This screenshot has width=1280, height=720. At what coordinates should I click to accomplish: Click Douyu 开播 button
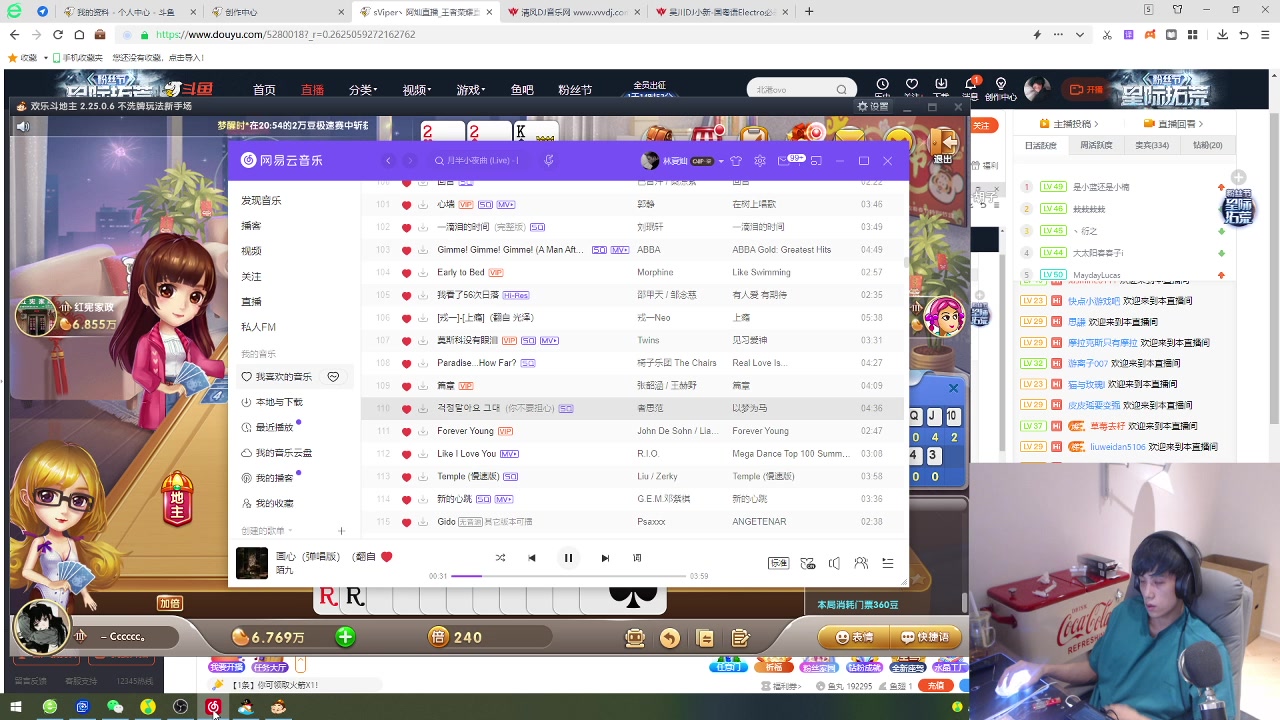coord(1087,89)
